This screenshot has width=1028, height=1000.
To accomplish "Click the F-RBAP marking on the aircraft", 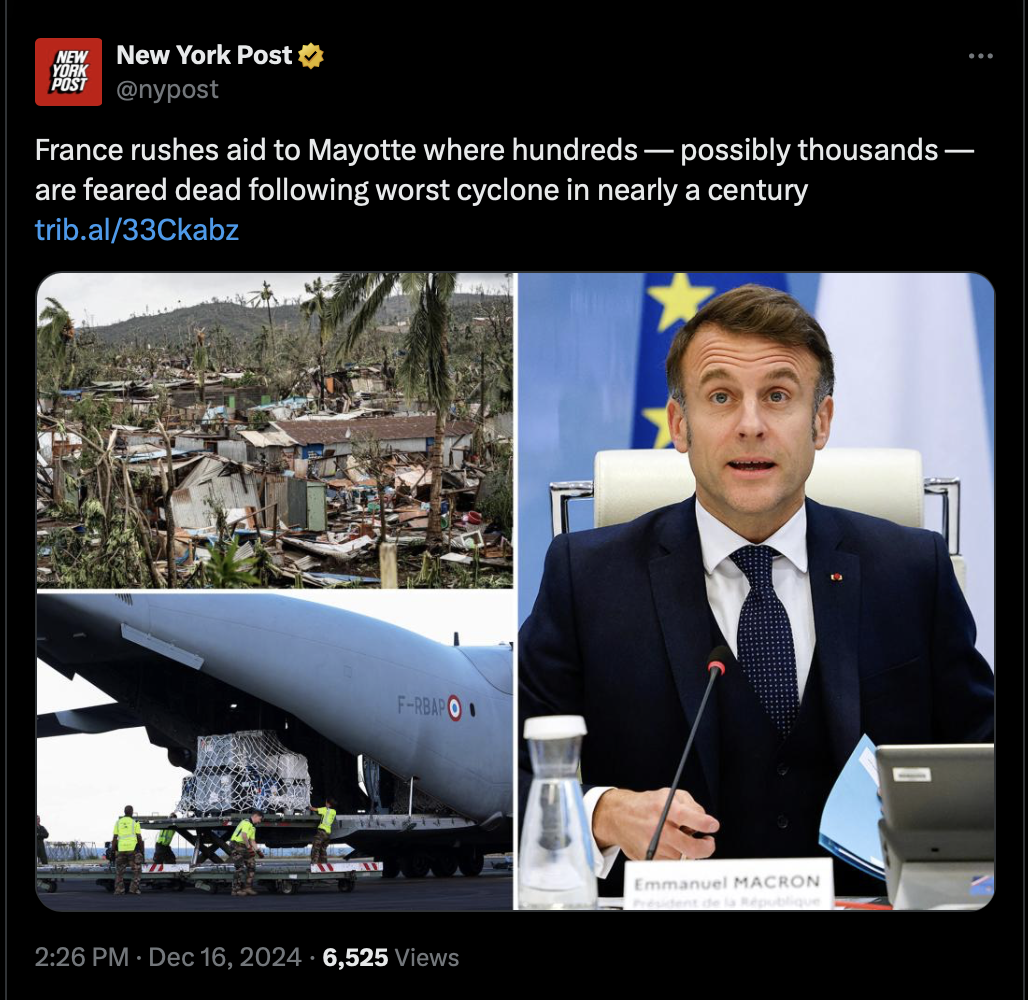I will [421, 706].
